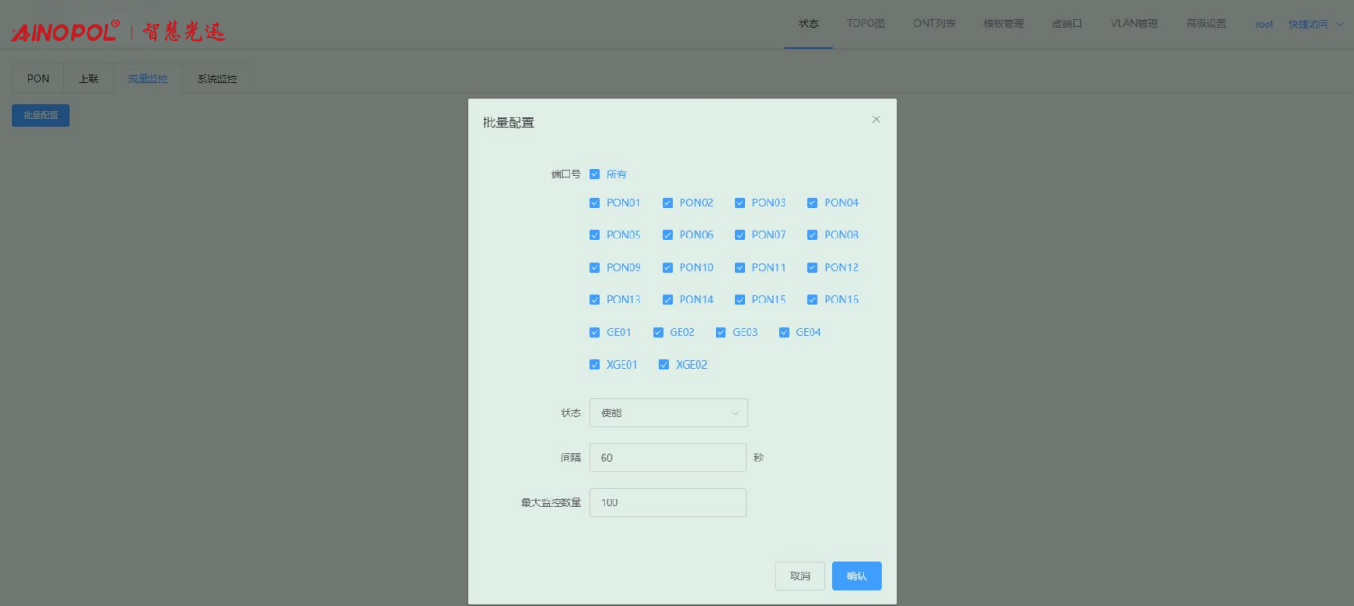Click the 取消 button
Viewport: 1354px width, 606px height.
point(800,576)
